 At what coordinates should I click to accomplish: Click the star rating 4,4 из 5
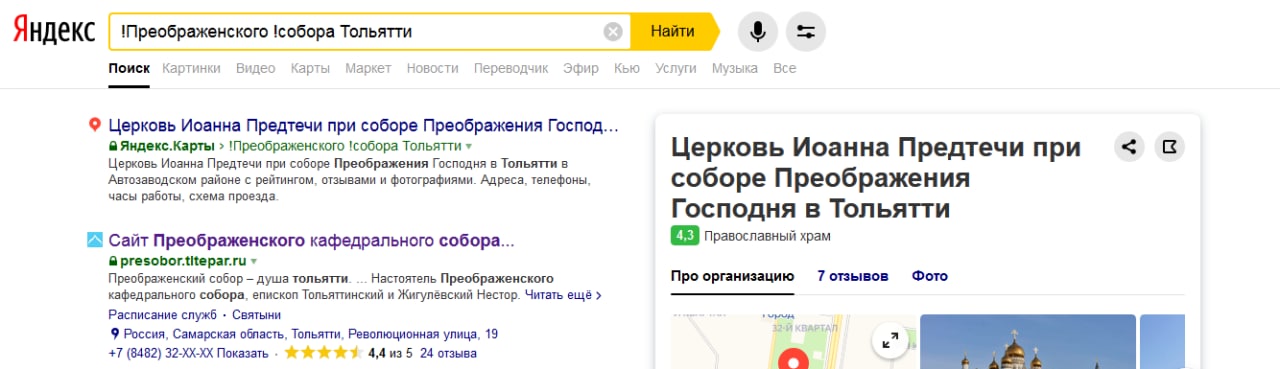tap(349, 353)
